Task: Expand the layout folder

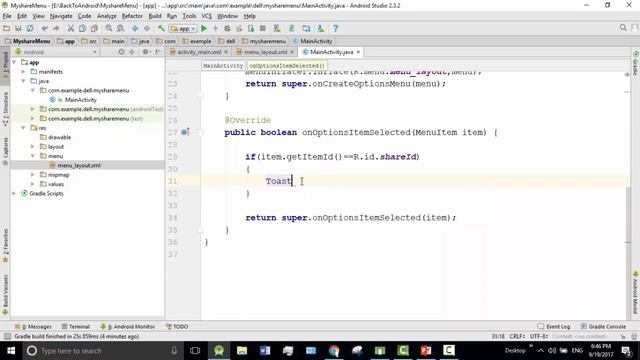Action: click(33, 147)
